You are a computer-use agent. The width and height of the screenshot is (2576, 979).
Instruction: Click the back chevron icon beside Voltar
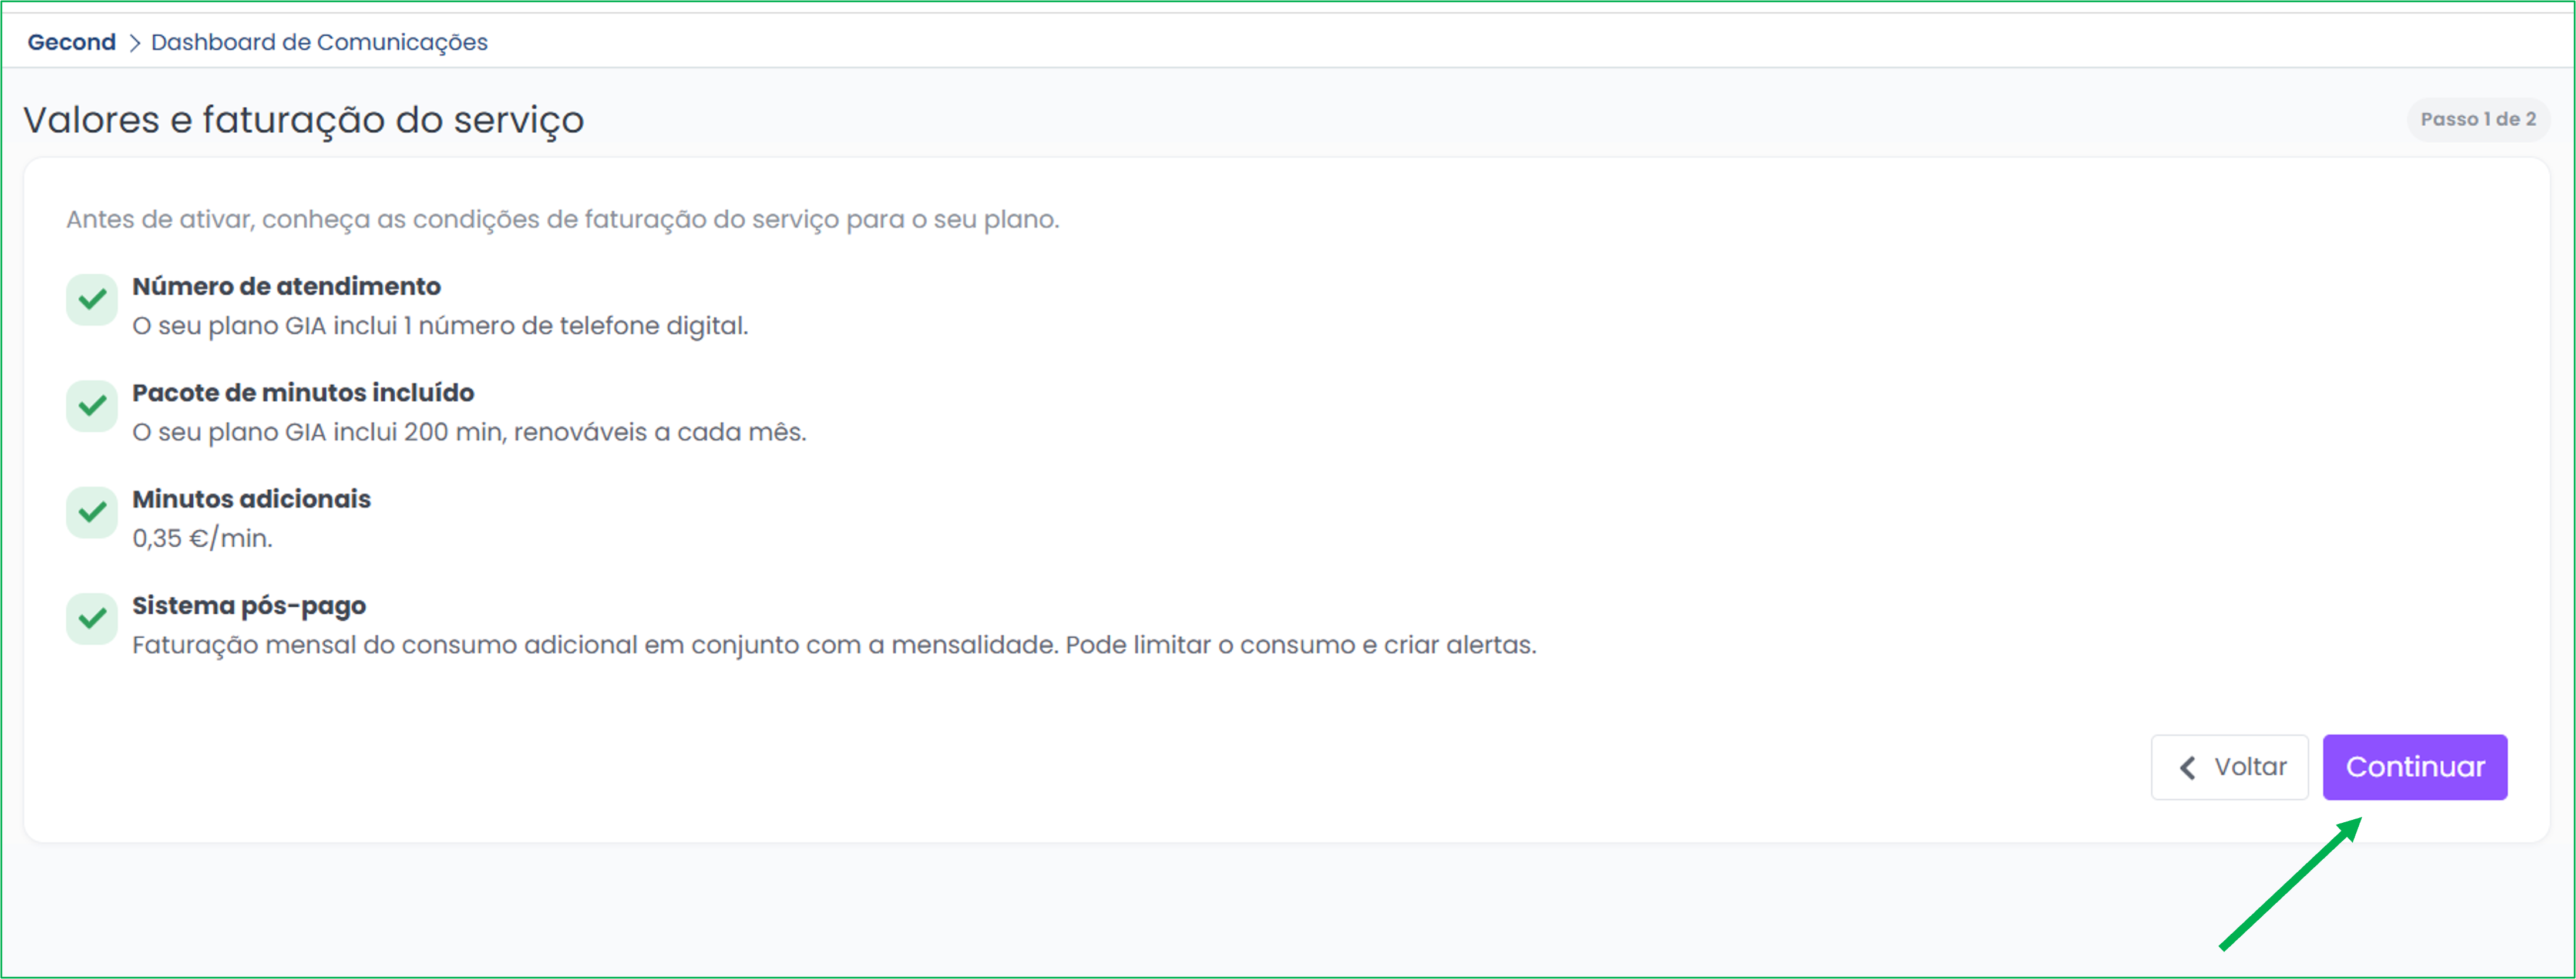(2188, 767)
